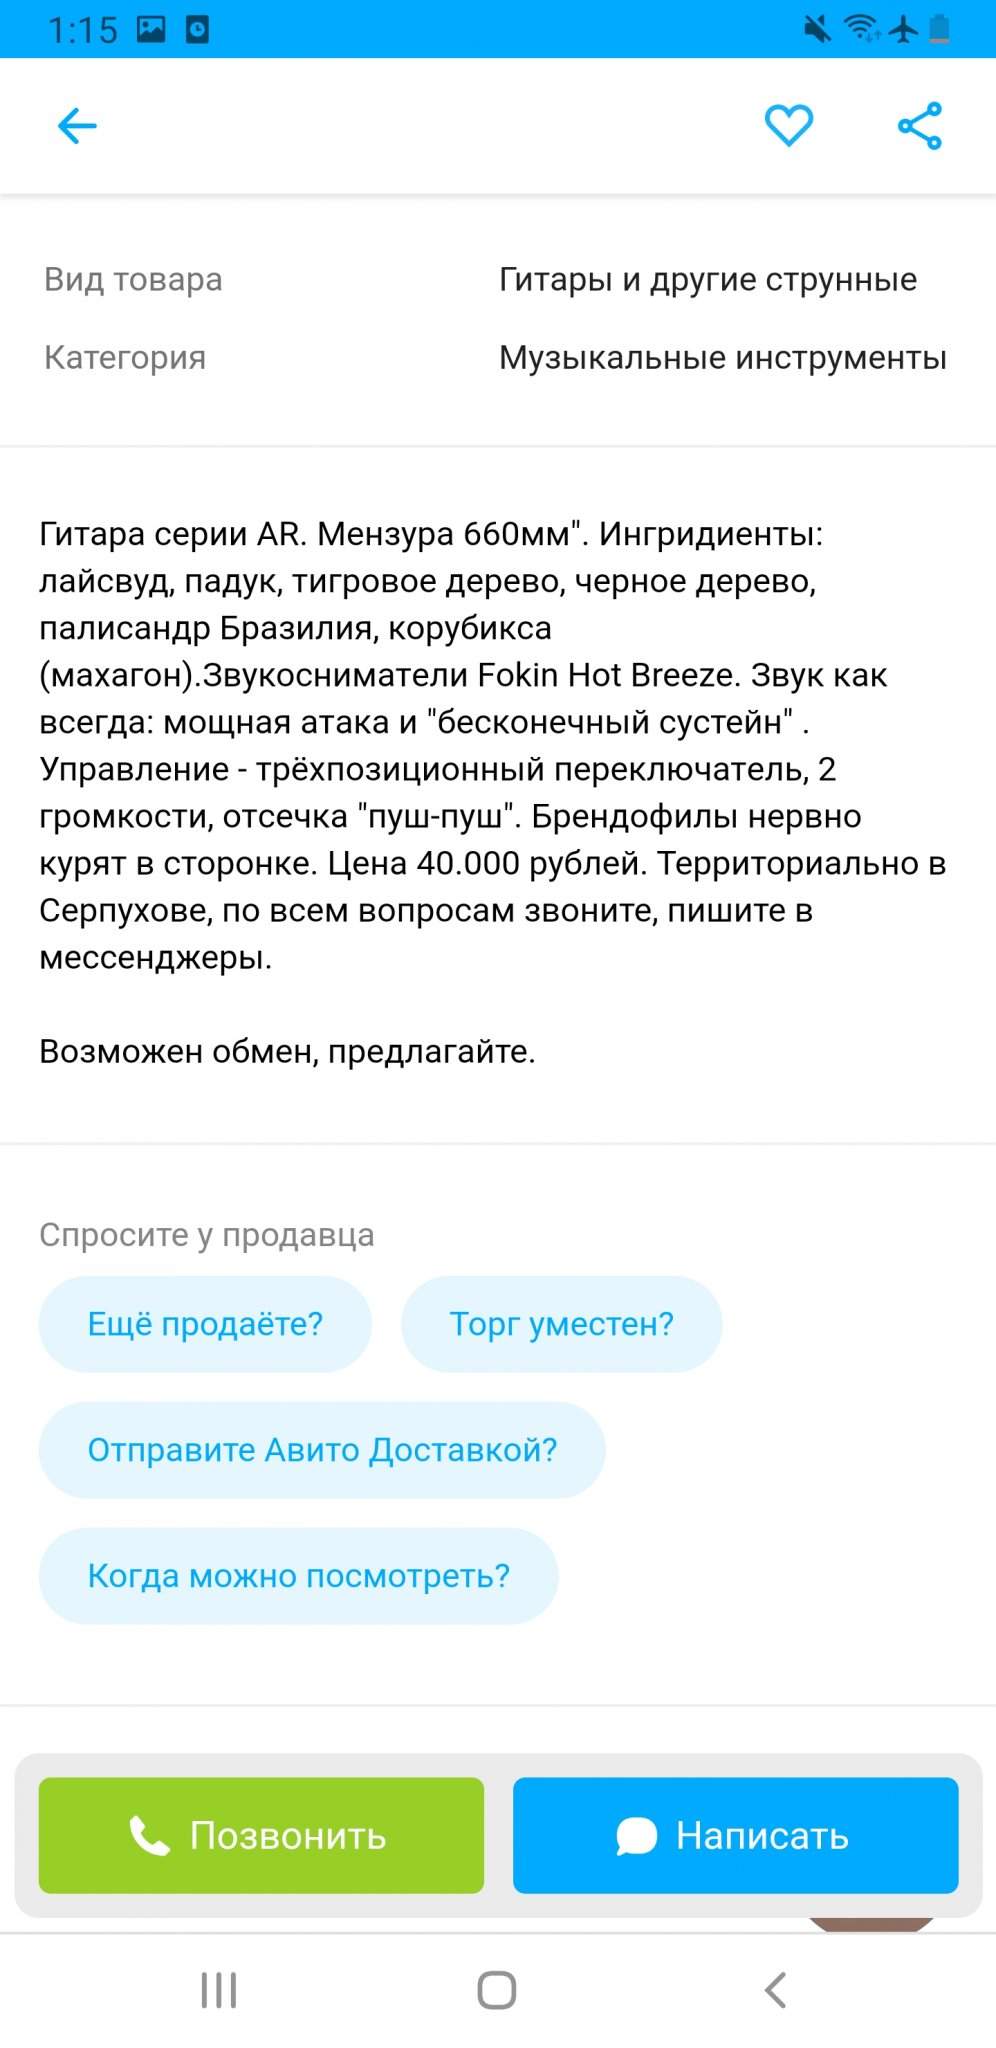This screenshot has width=996, height=2048.
Task: Add listing to favorites with heart icon
Action: pyautogui.click(x=789, y=126)
